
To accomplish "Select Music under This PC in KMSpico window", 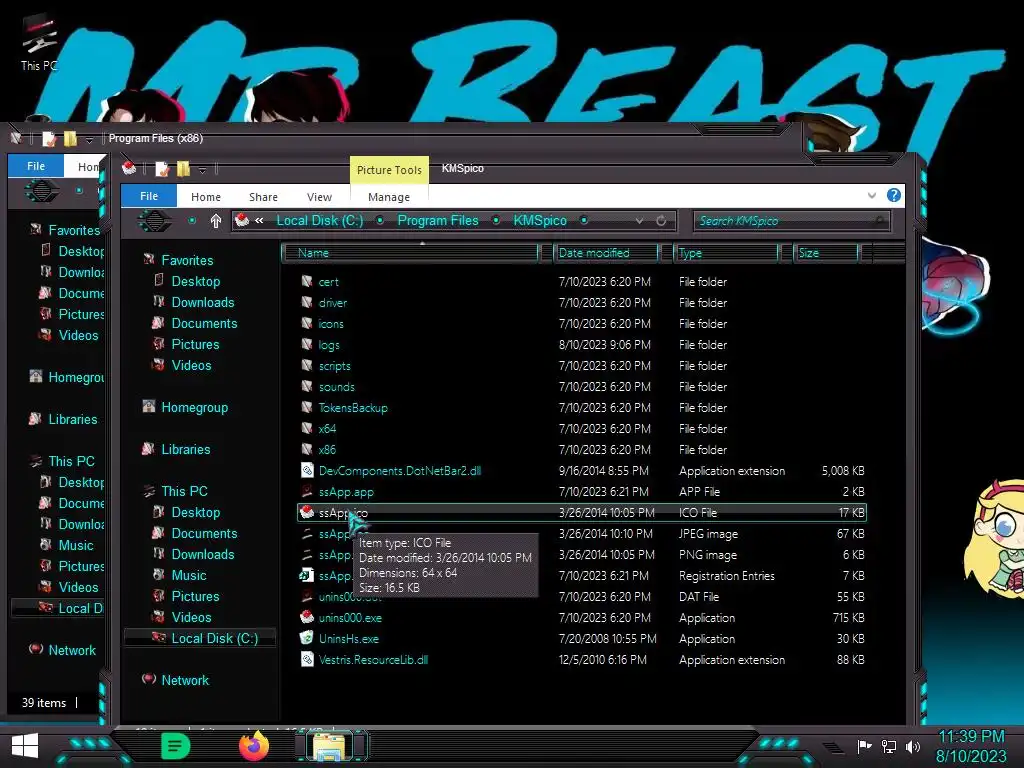I will (189, 575).
